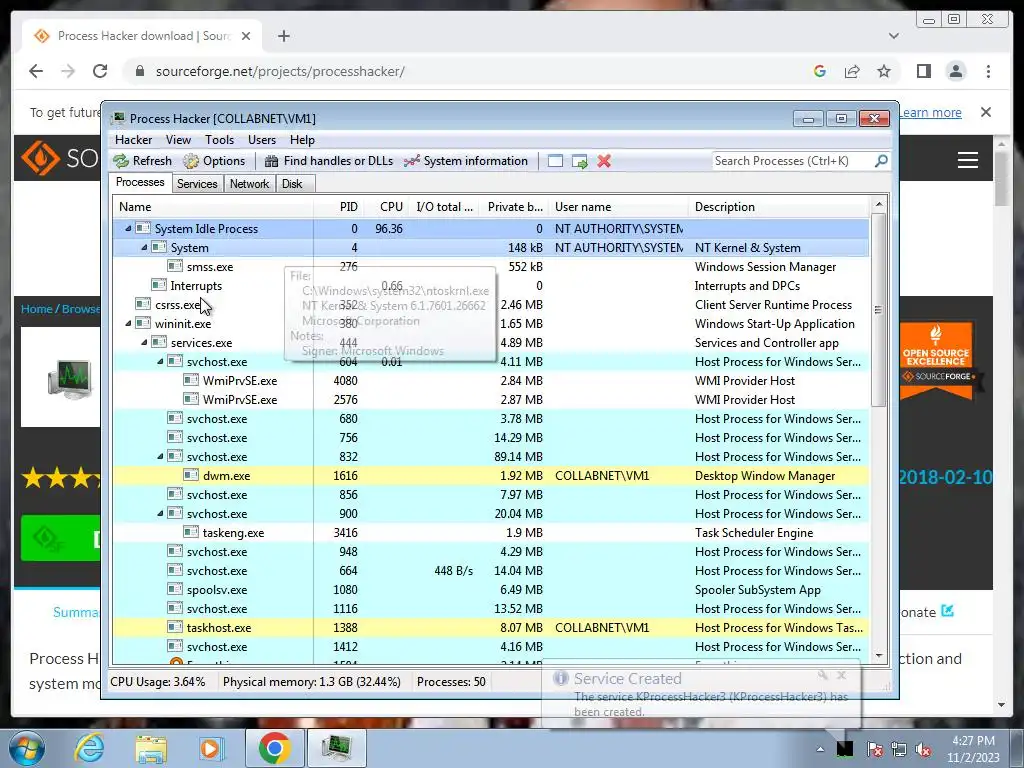Open a new Chrome tab
Viewport: 1024px width, 768px height.
[283, 36]
